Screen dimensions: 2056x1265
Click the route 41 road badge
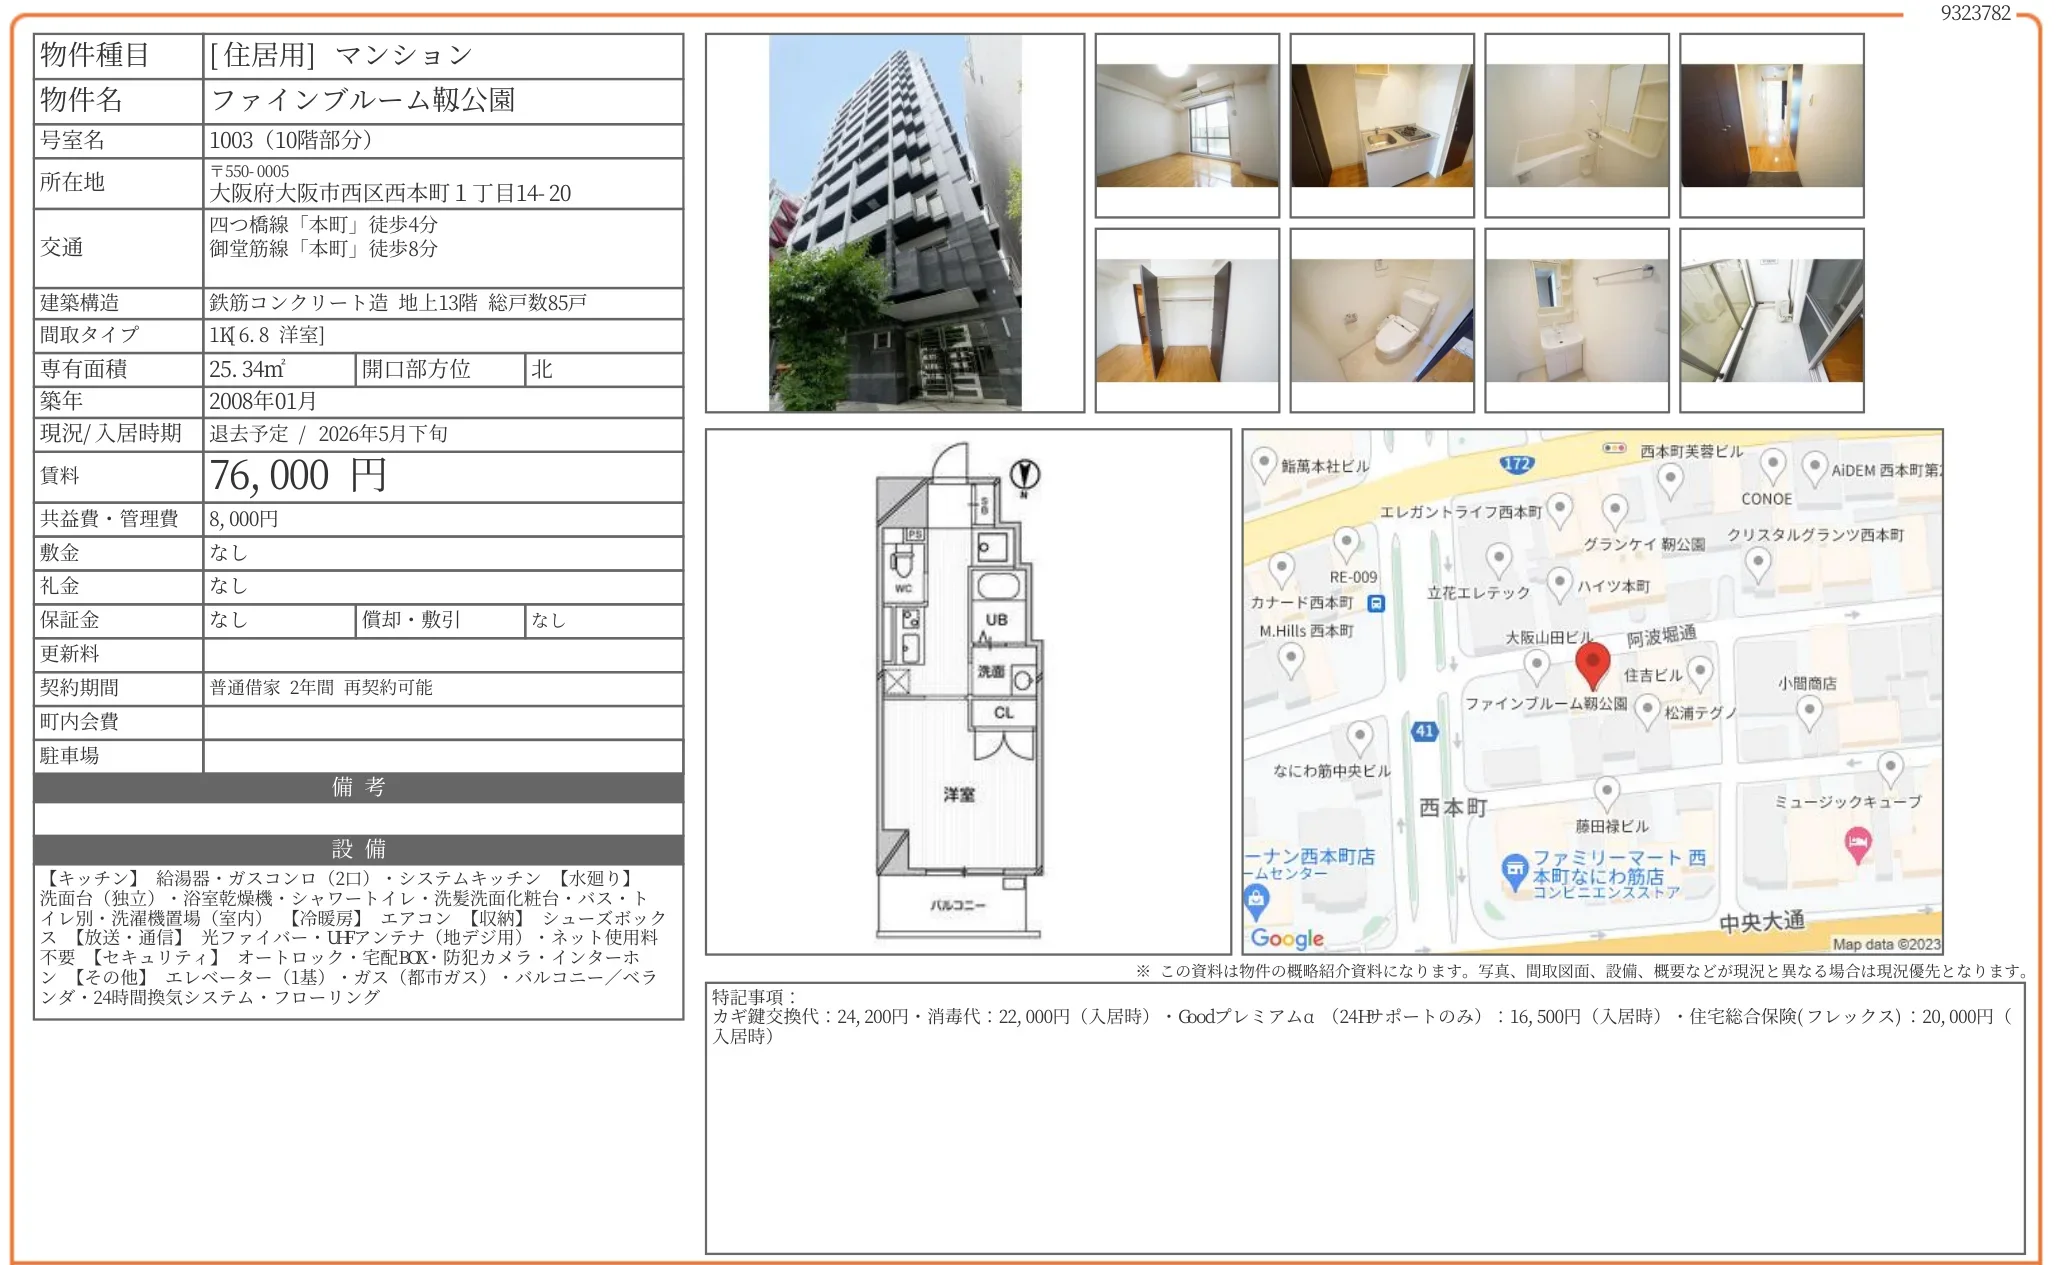[1425, 731]
